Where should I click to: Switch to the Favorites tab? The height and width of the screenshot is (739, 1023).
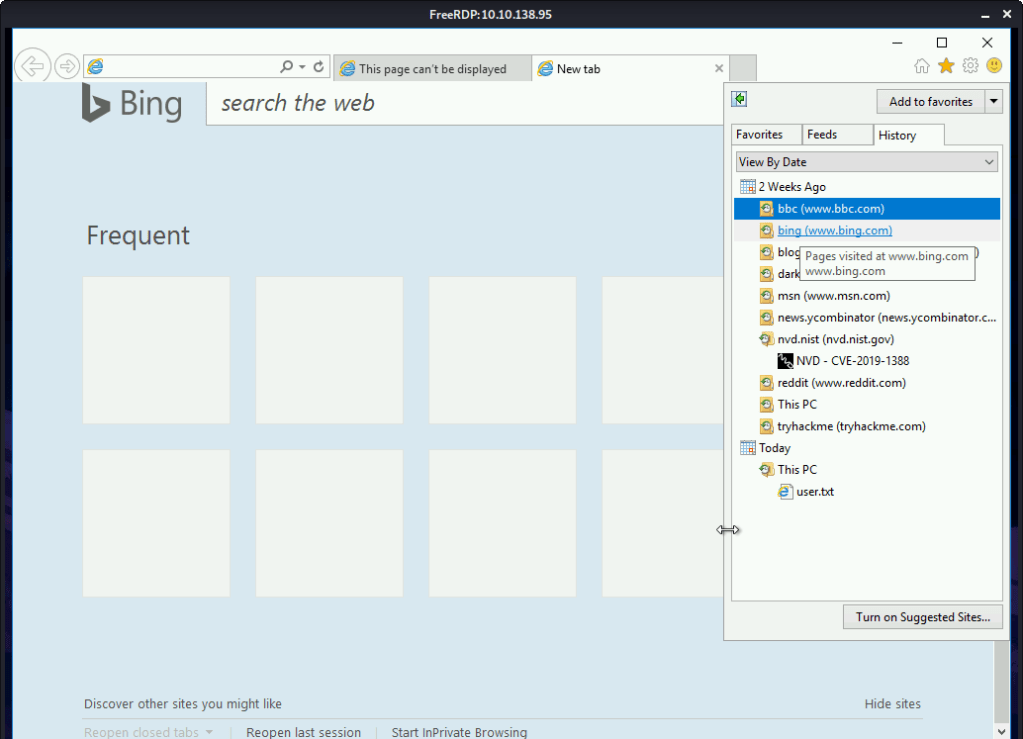click(759, 135)
